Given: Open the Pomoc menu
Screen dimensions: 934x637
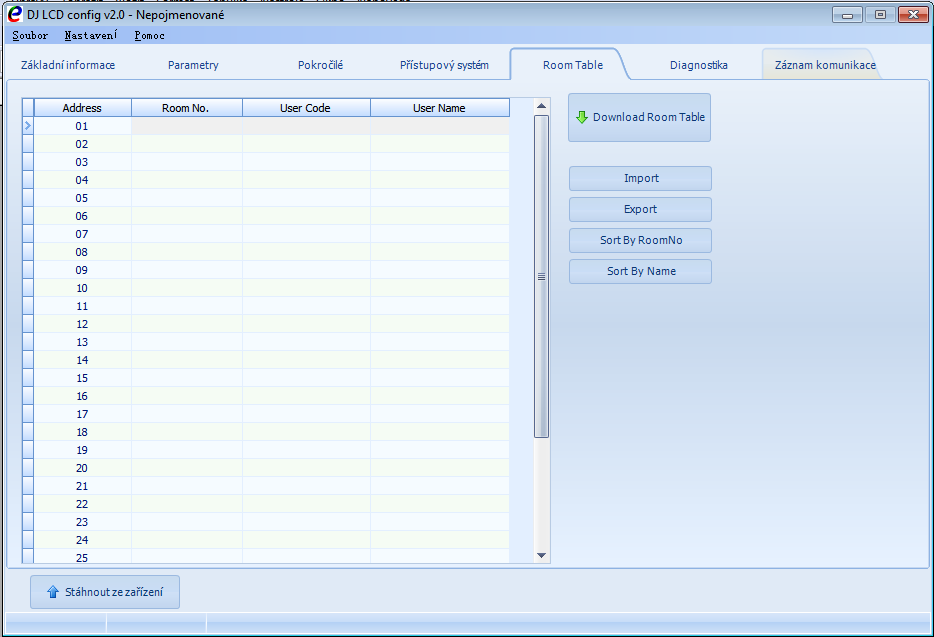Looking at the screenshot, I should pos(149,35).
